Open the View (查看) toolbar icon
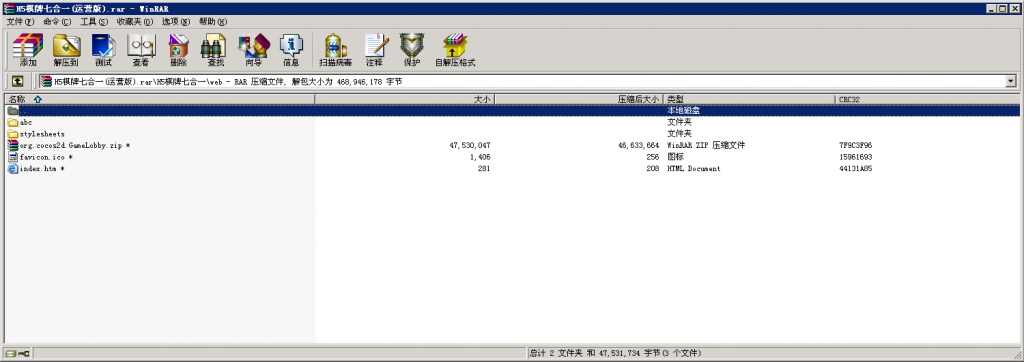The width and height of the screenshot is (1024, 362). (x=140, y=50)
